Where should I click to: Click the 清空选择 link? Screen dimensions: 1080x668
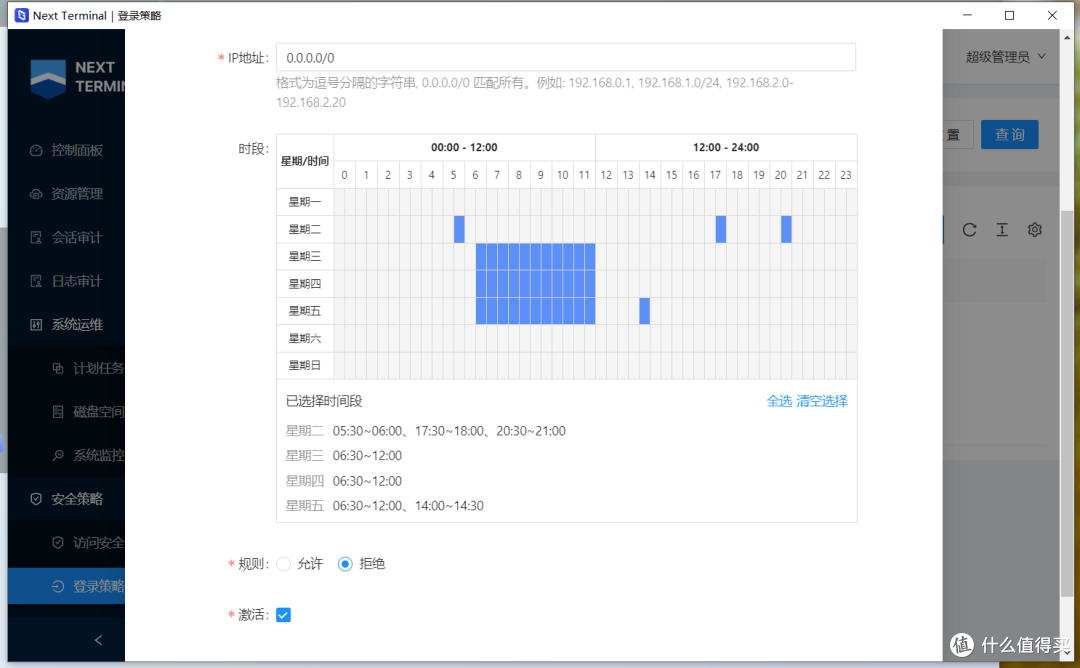pyautogui.click(x=822, y=401)
